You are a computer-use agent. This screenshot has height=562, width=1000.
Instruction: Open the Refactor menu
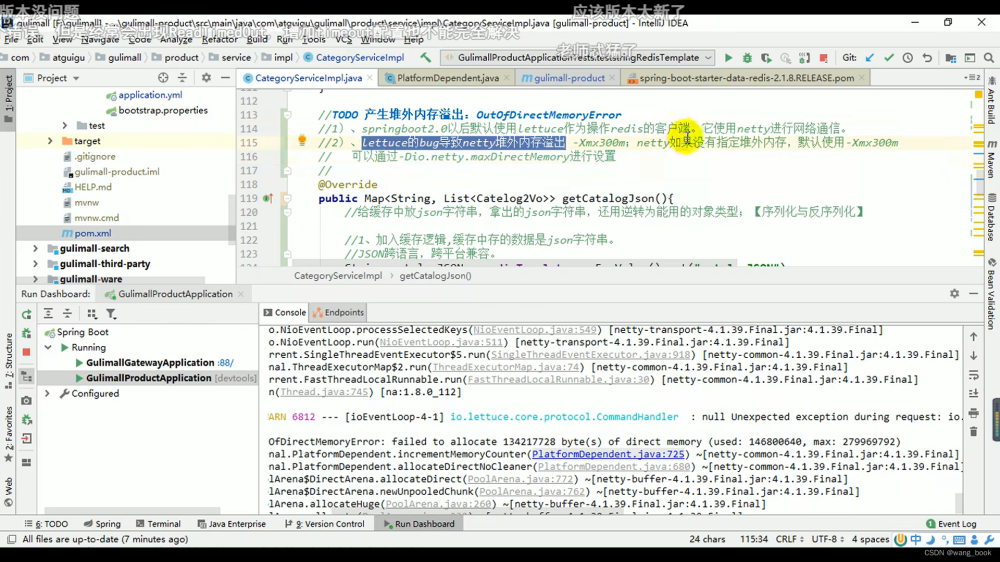coord(219,40)
